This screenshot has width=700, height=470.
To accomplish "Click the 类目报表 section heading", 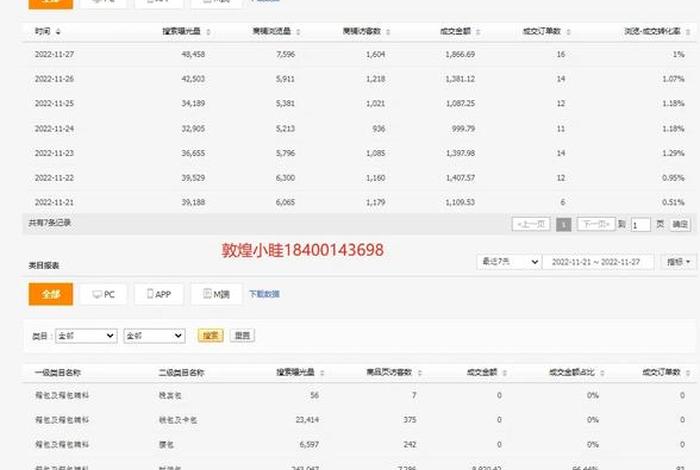I will (x=44, y=266).
